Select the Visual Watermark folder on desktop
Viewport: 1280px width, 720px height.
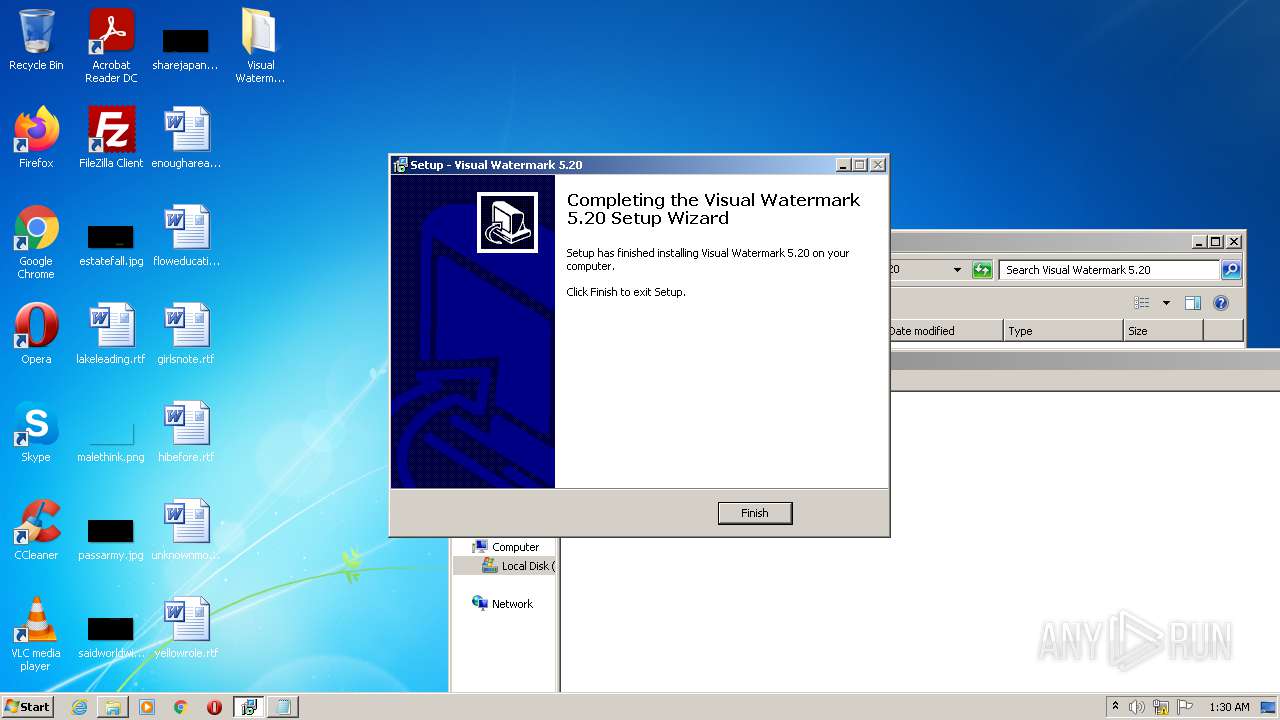(x=260, y=46)
